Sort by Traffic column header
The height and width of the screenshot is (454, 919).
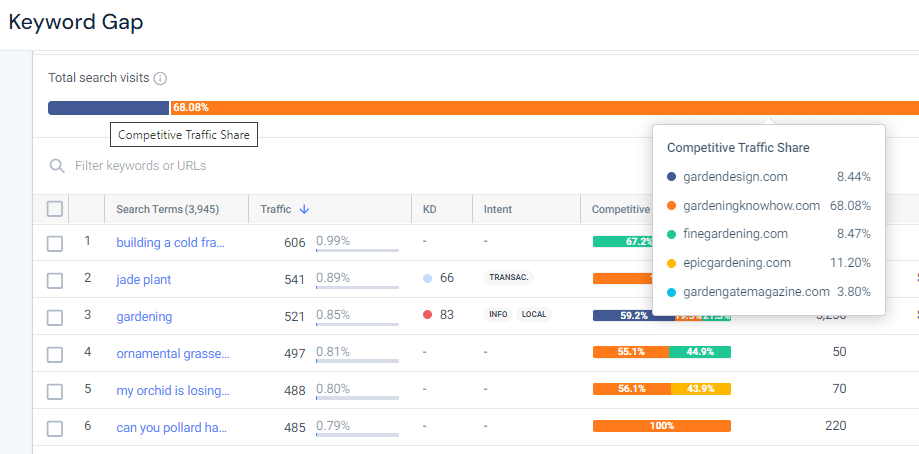click(275, 209)
